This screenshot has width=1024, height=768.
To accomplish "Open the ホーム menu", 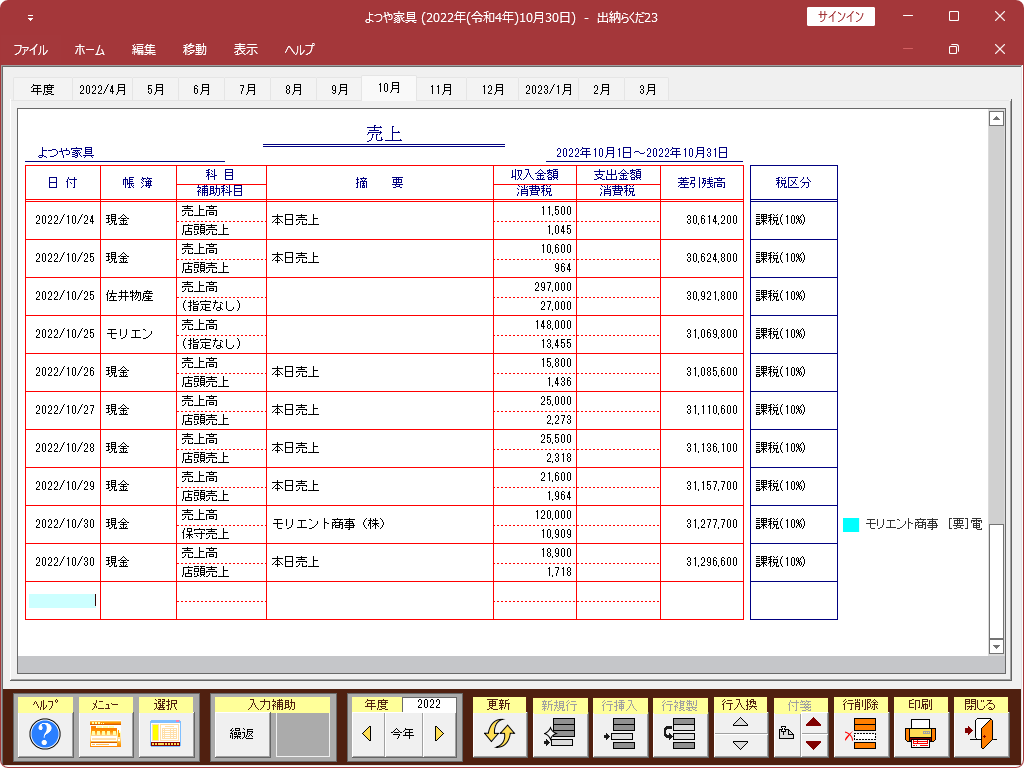I will point(89,50).
